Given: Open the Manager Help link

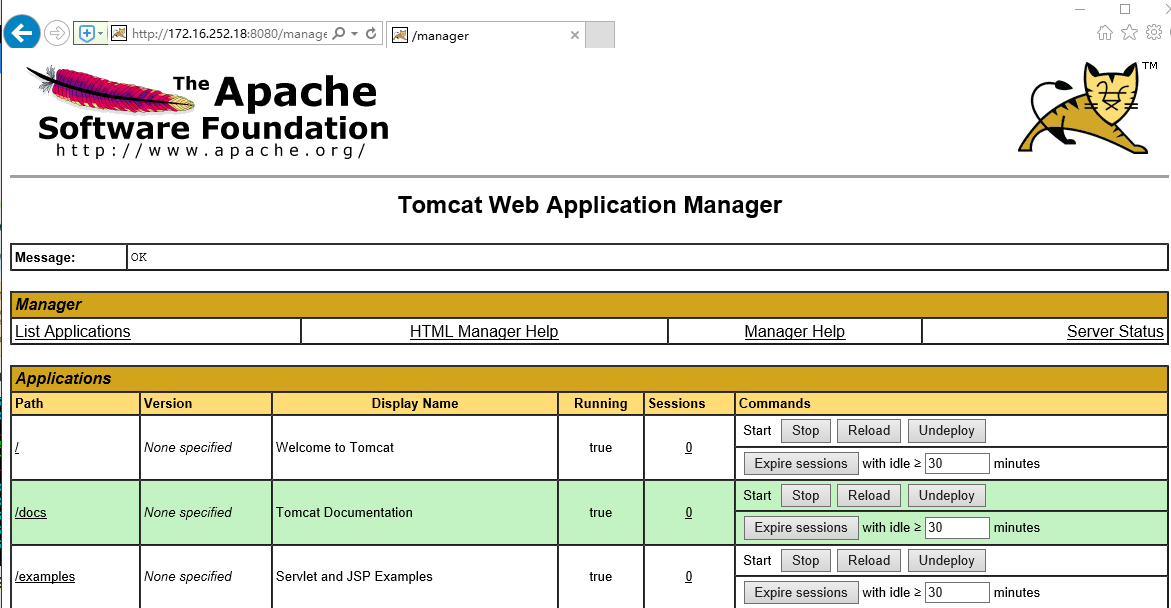Looking at the screenshot, I should (795, 332).
